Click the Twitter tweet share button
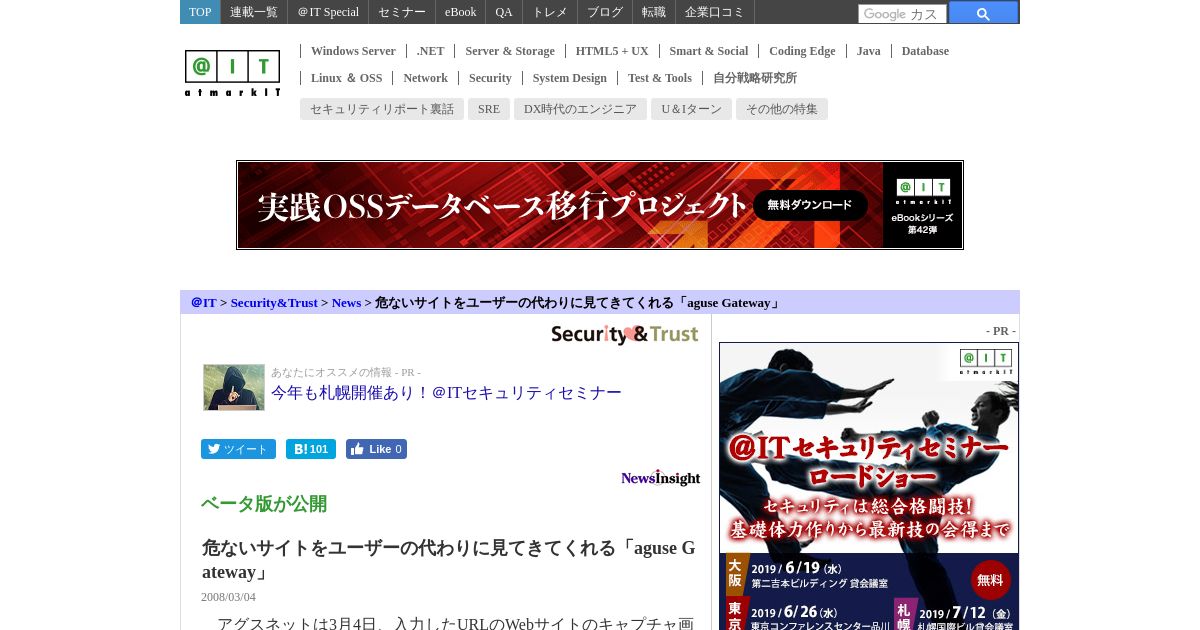The height and width of the screenshot is (630, 1200). pos(238,449)
